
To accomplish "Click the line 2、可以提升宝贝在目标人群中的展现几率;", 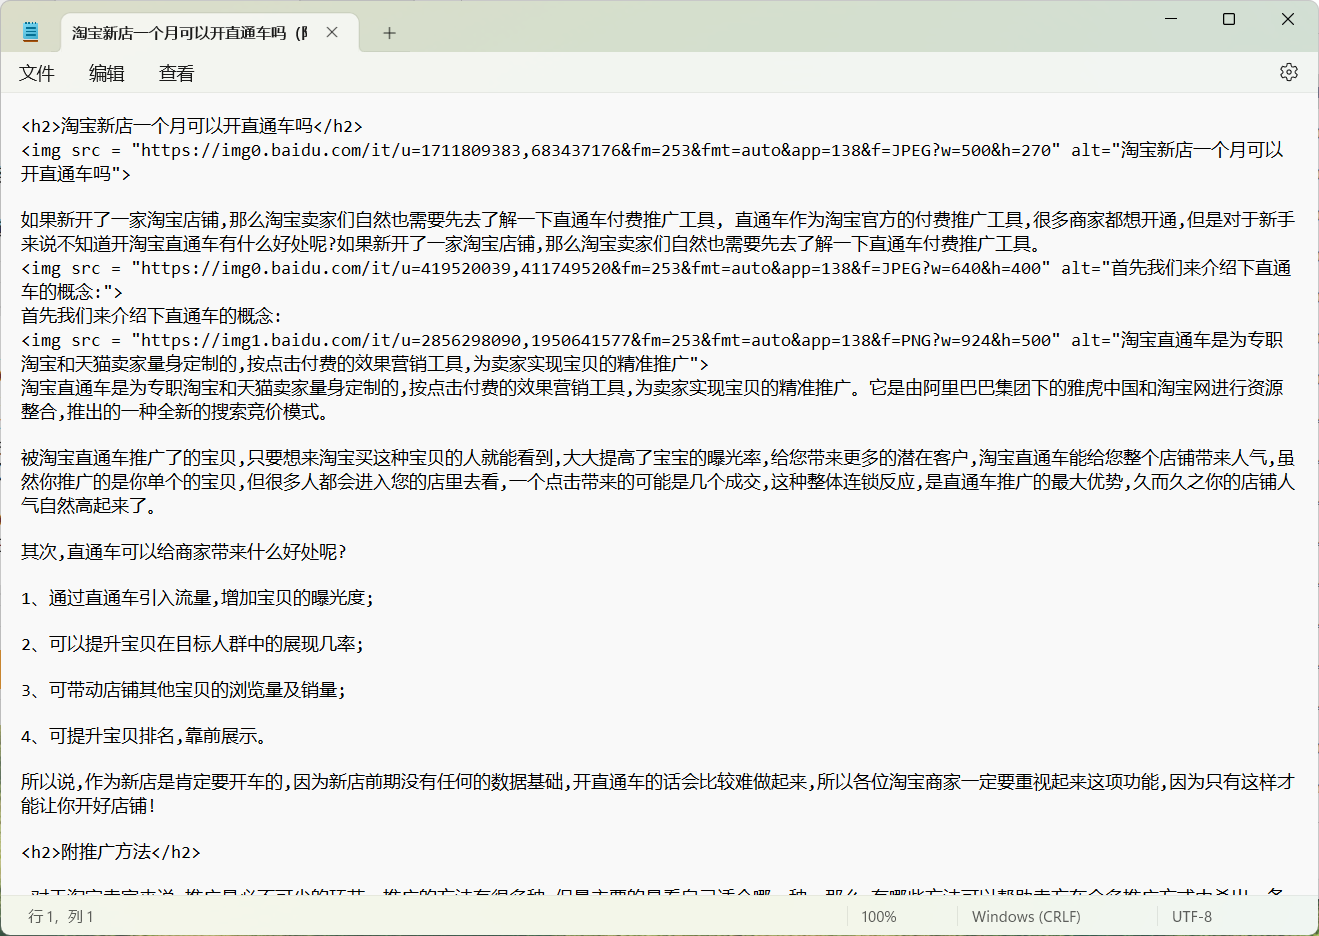I will (x=193, y=644).
